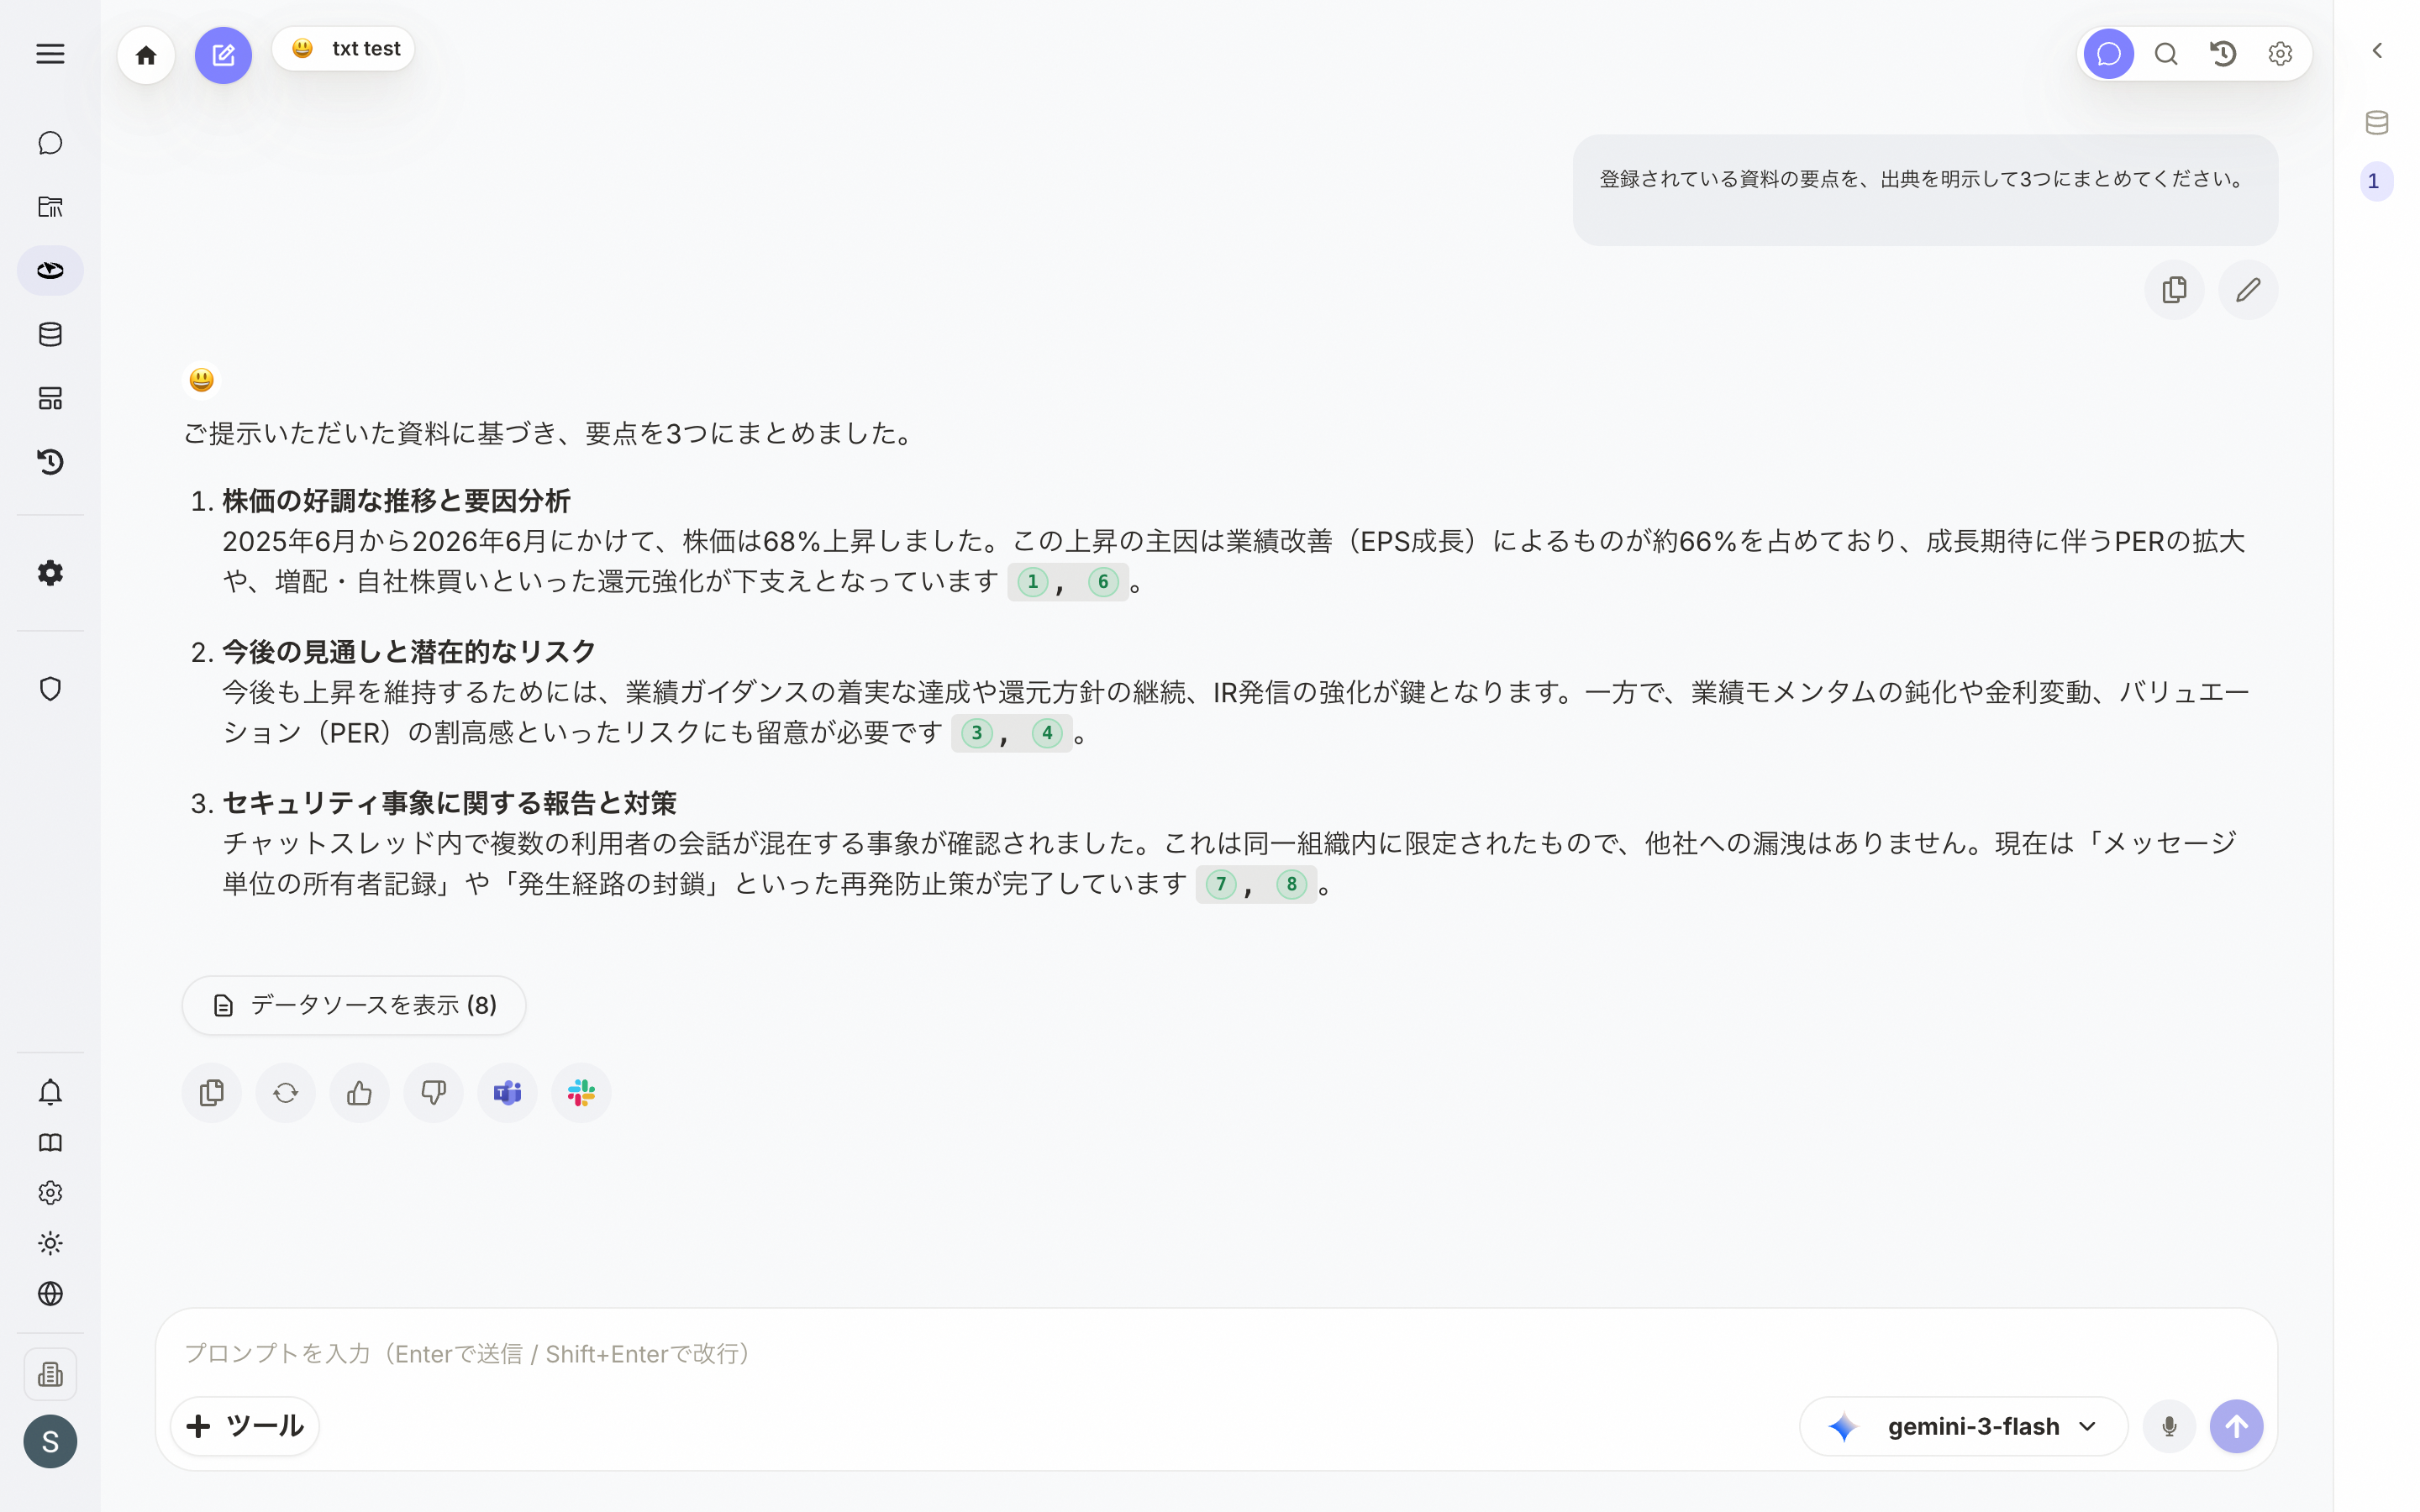The height and width of the screenshot is (1512, 2420).
Task: Regenerate the assistant response
Action: point(286,1093)
